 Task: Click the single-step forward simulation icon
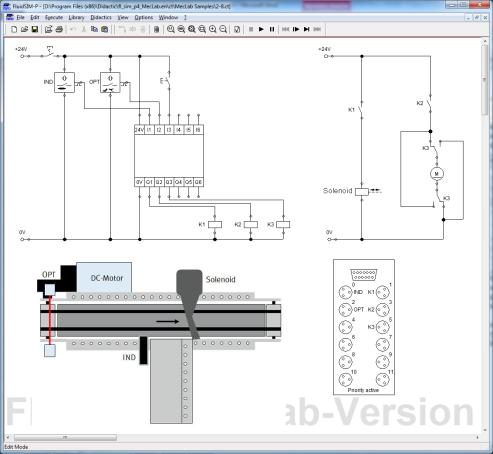pyautogui.click(x=296, y=29)
